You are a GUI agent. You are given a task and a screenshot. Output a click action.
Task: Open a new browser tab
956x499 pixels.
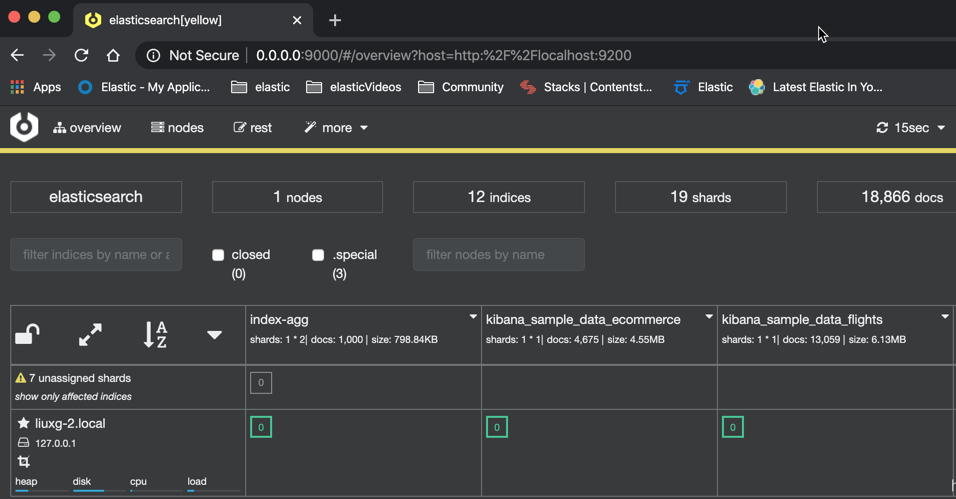(335, 20)
